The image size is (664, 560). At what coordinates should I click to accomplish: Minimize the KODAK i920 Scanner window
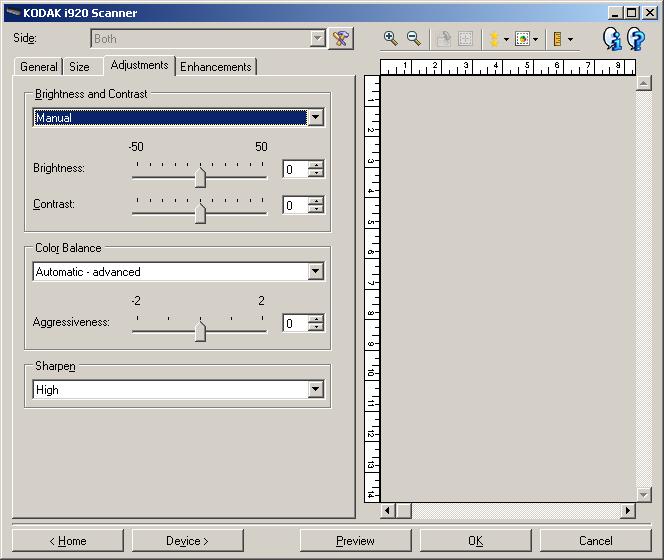click(x=615, y=13)
